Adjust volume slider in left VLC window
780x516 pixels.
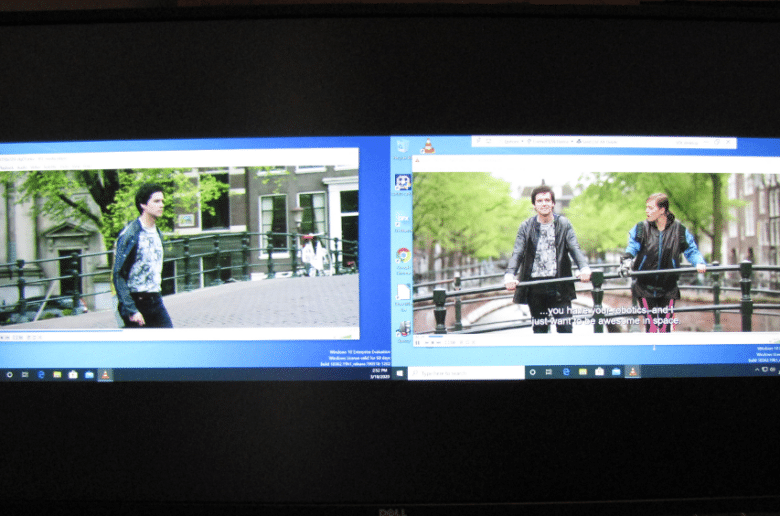(348, 337)
